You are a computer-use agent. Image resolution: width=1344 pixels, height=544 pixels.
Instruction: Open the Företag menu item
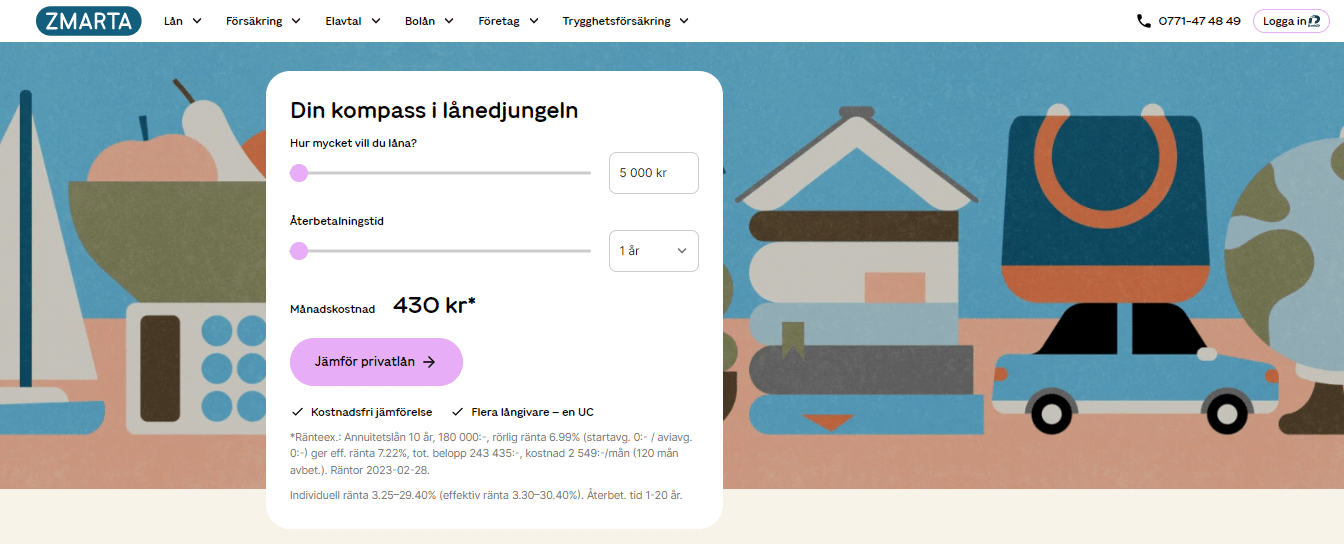point(509,21)
